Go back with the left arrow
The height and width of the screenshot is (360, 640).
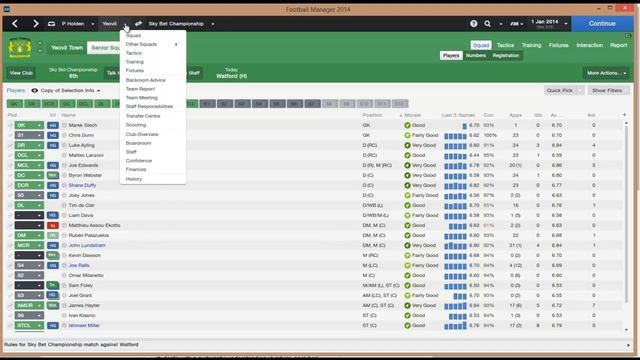pyautogui.click(x=15, y=24)
